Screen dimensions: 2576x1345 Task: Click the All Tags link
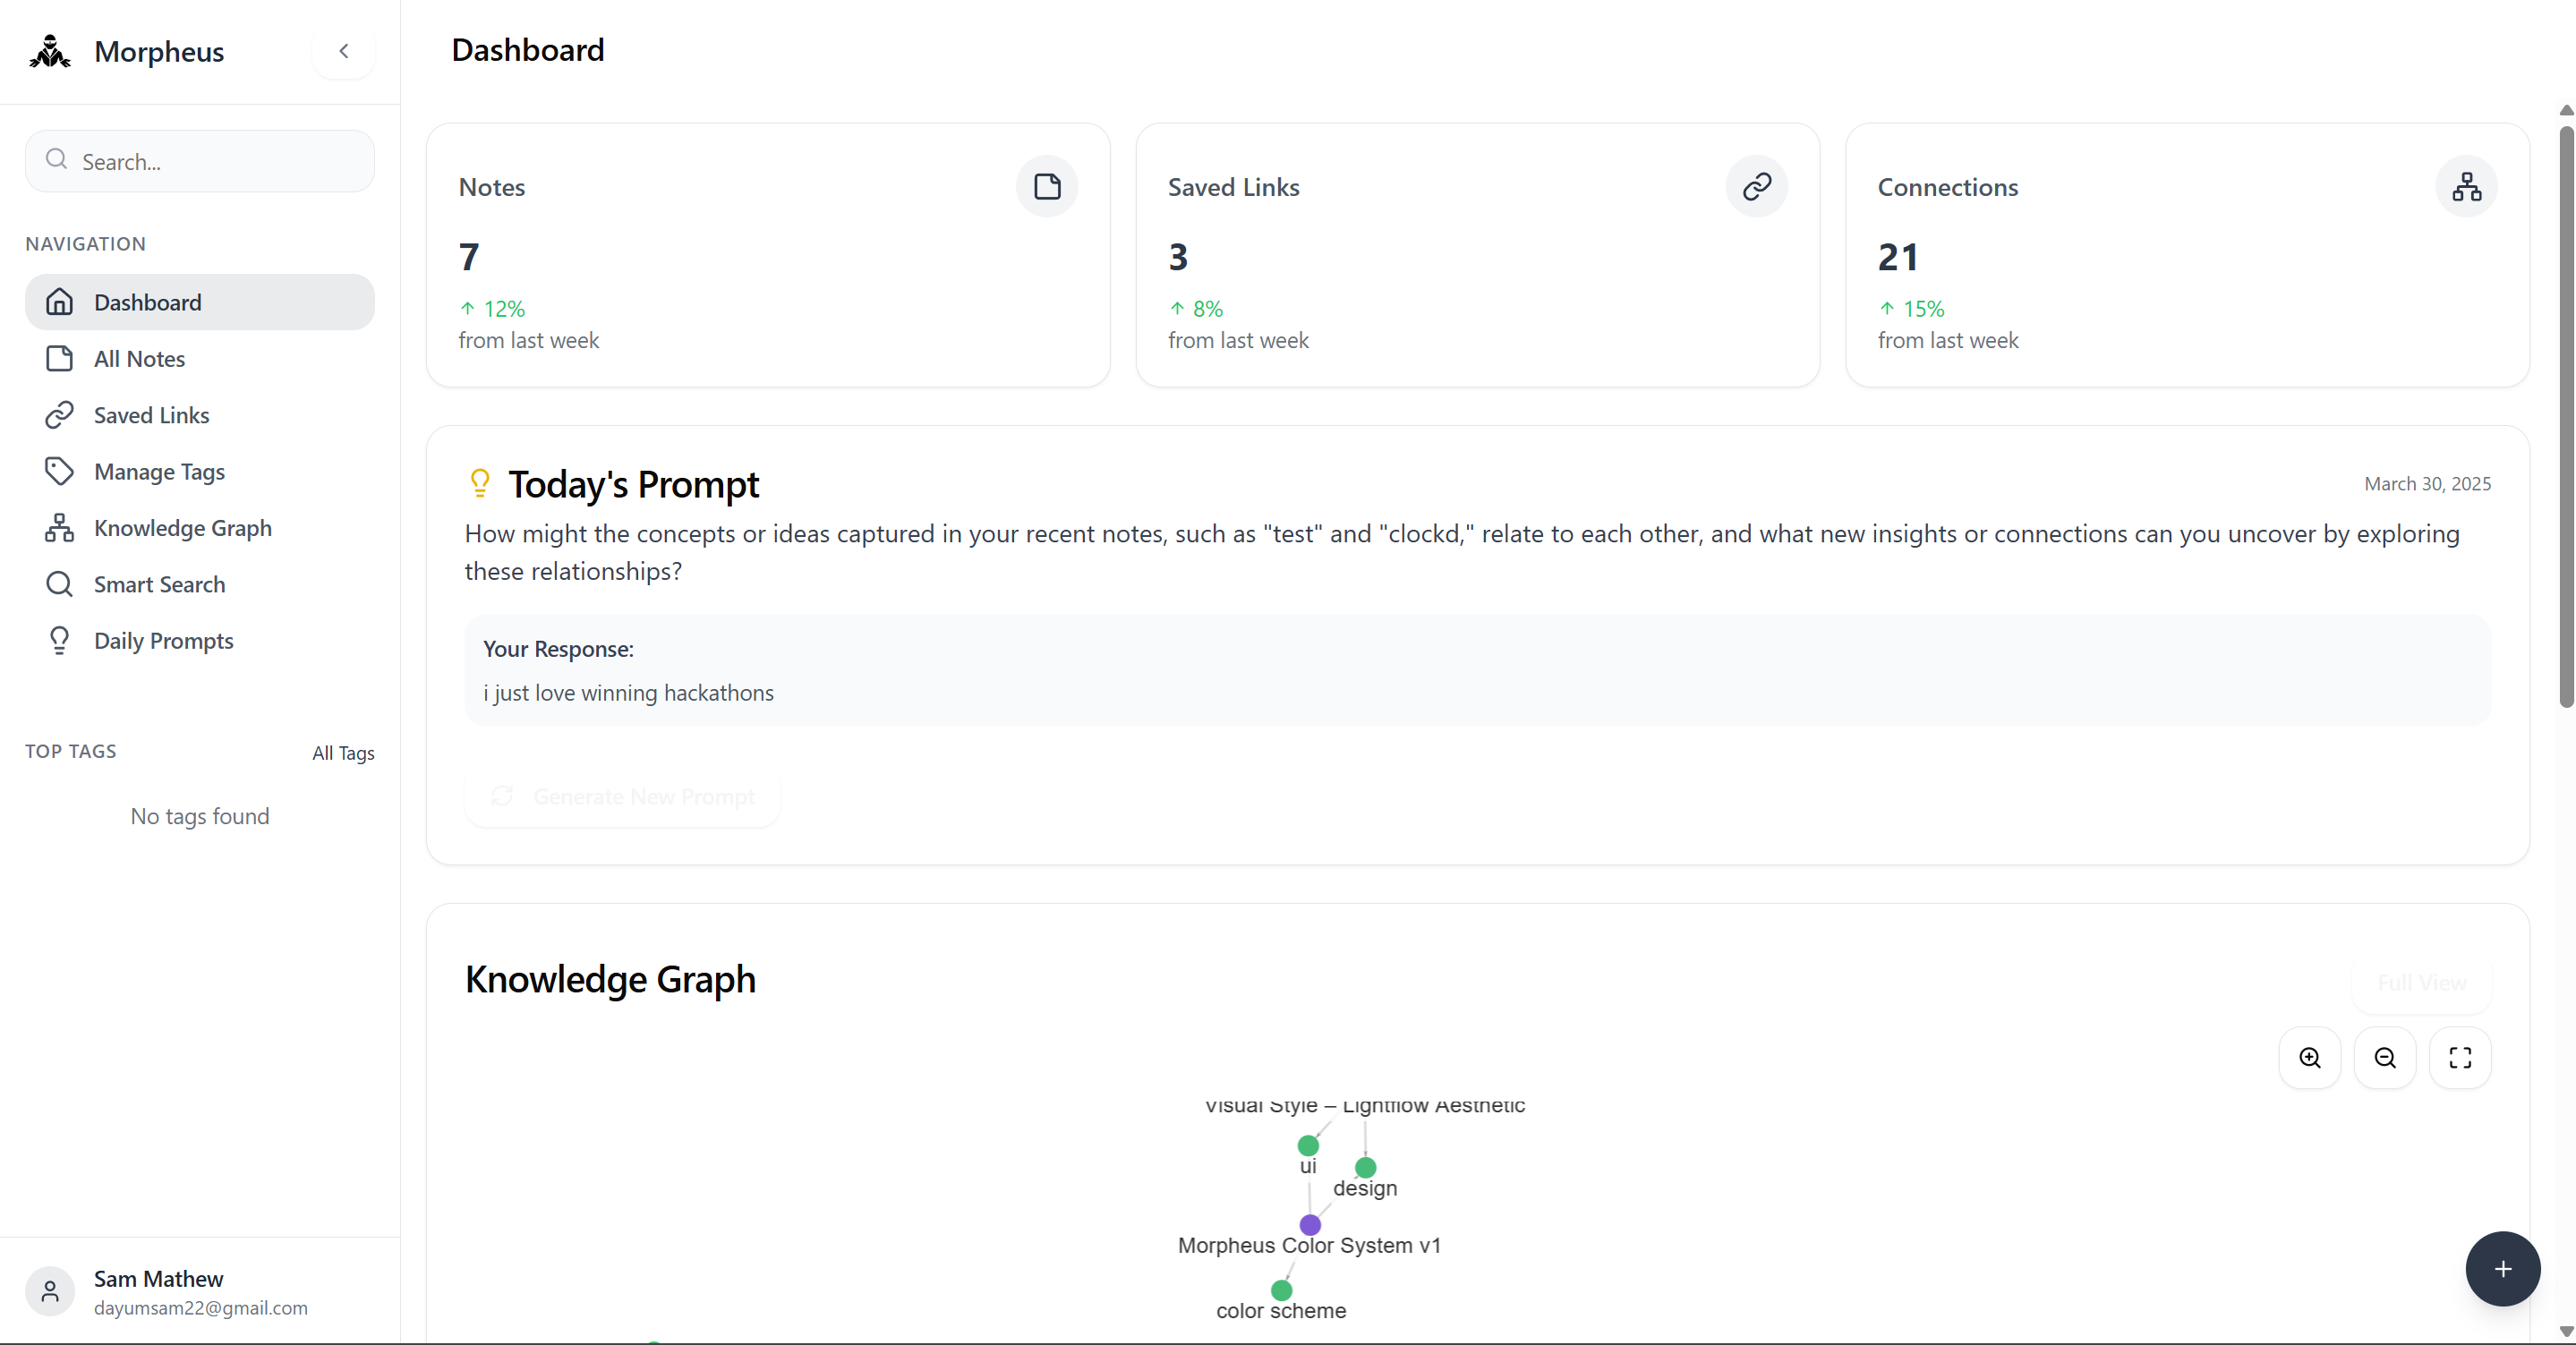(x=343, y=753)
